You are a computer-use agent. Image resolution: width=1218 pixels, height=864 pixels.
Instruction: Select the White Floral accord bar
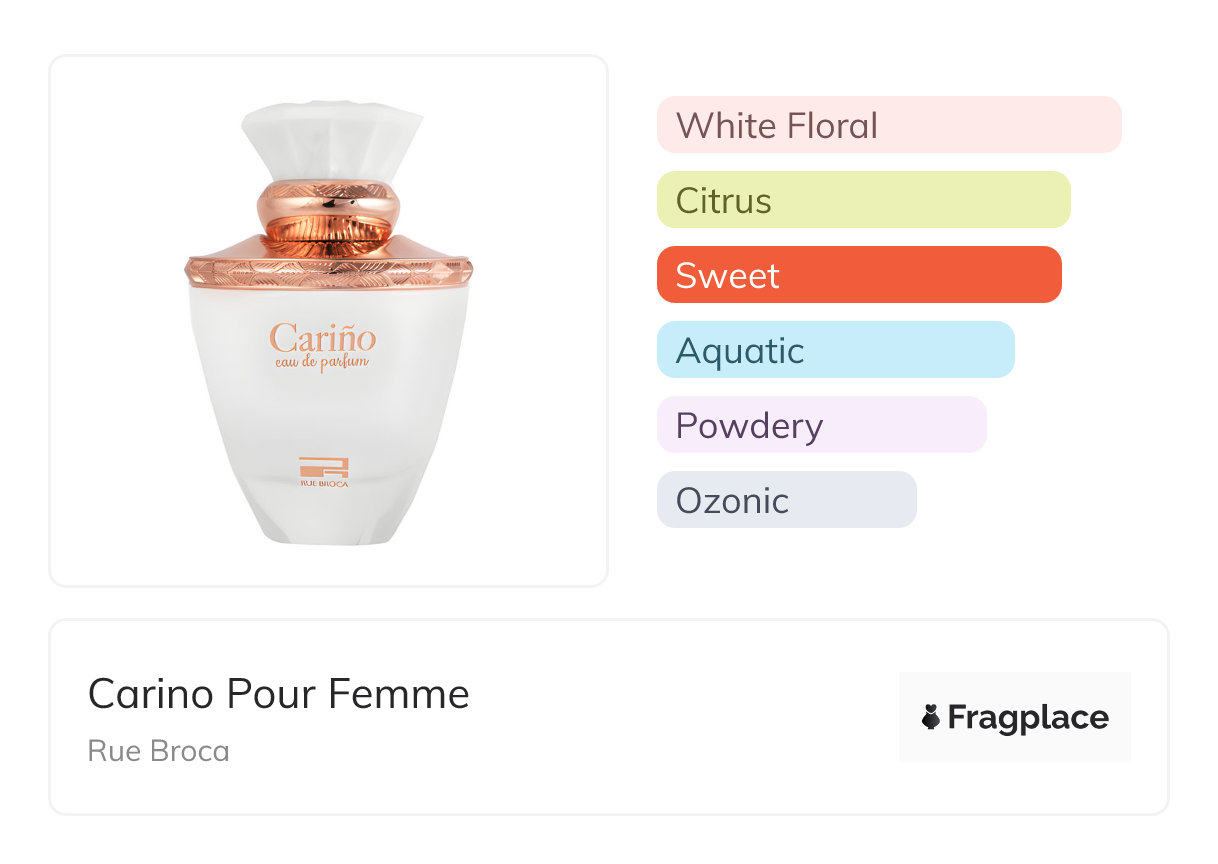pyautogui.click(x=888, y=125)
